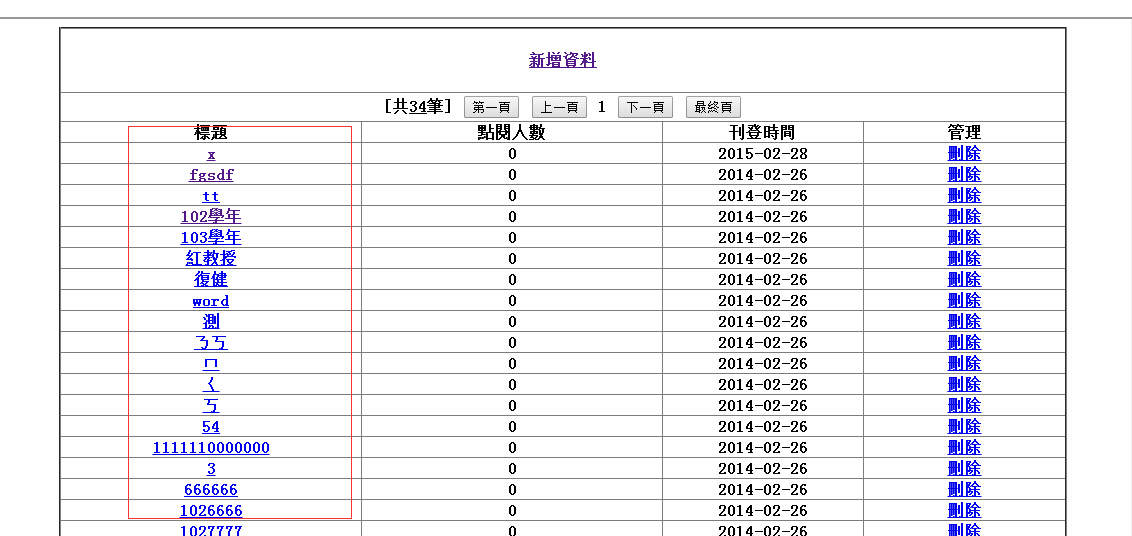Open the 54 entry

(x=211, y=427)
